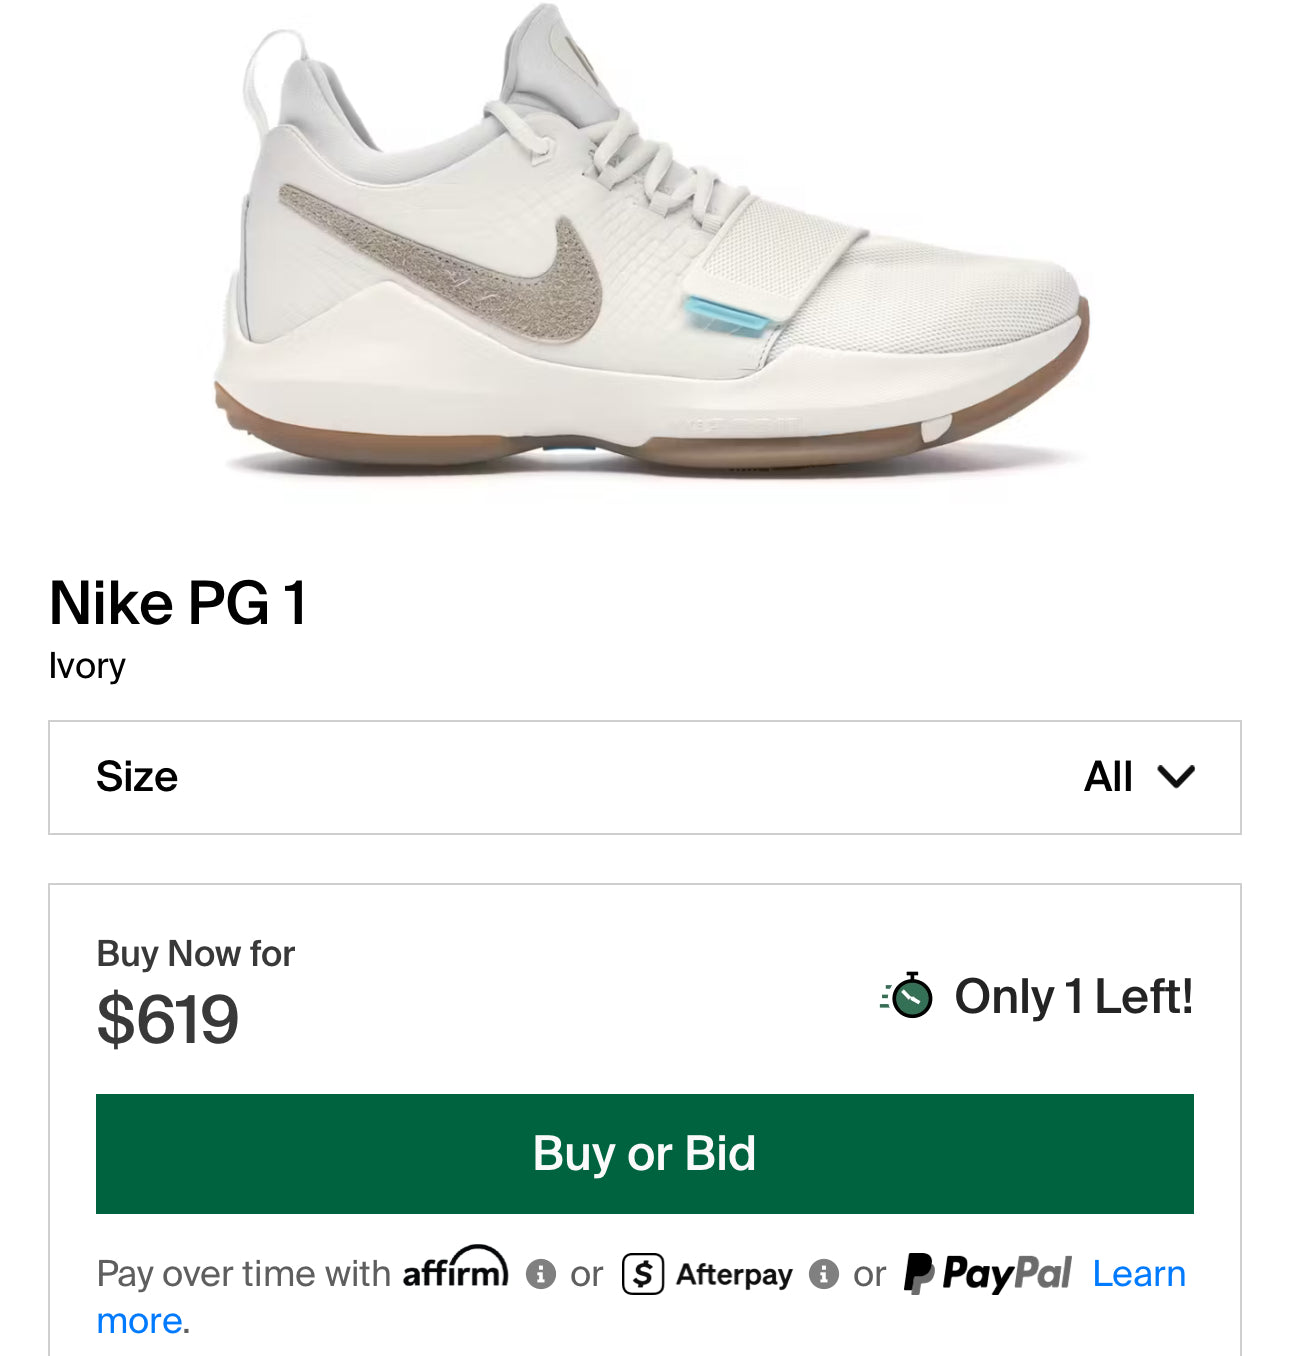The height and width of the screenshot is (1356, 1290).
Task: Click the green stopwatch icon
Action: 910,996
